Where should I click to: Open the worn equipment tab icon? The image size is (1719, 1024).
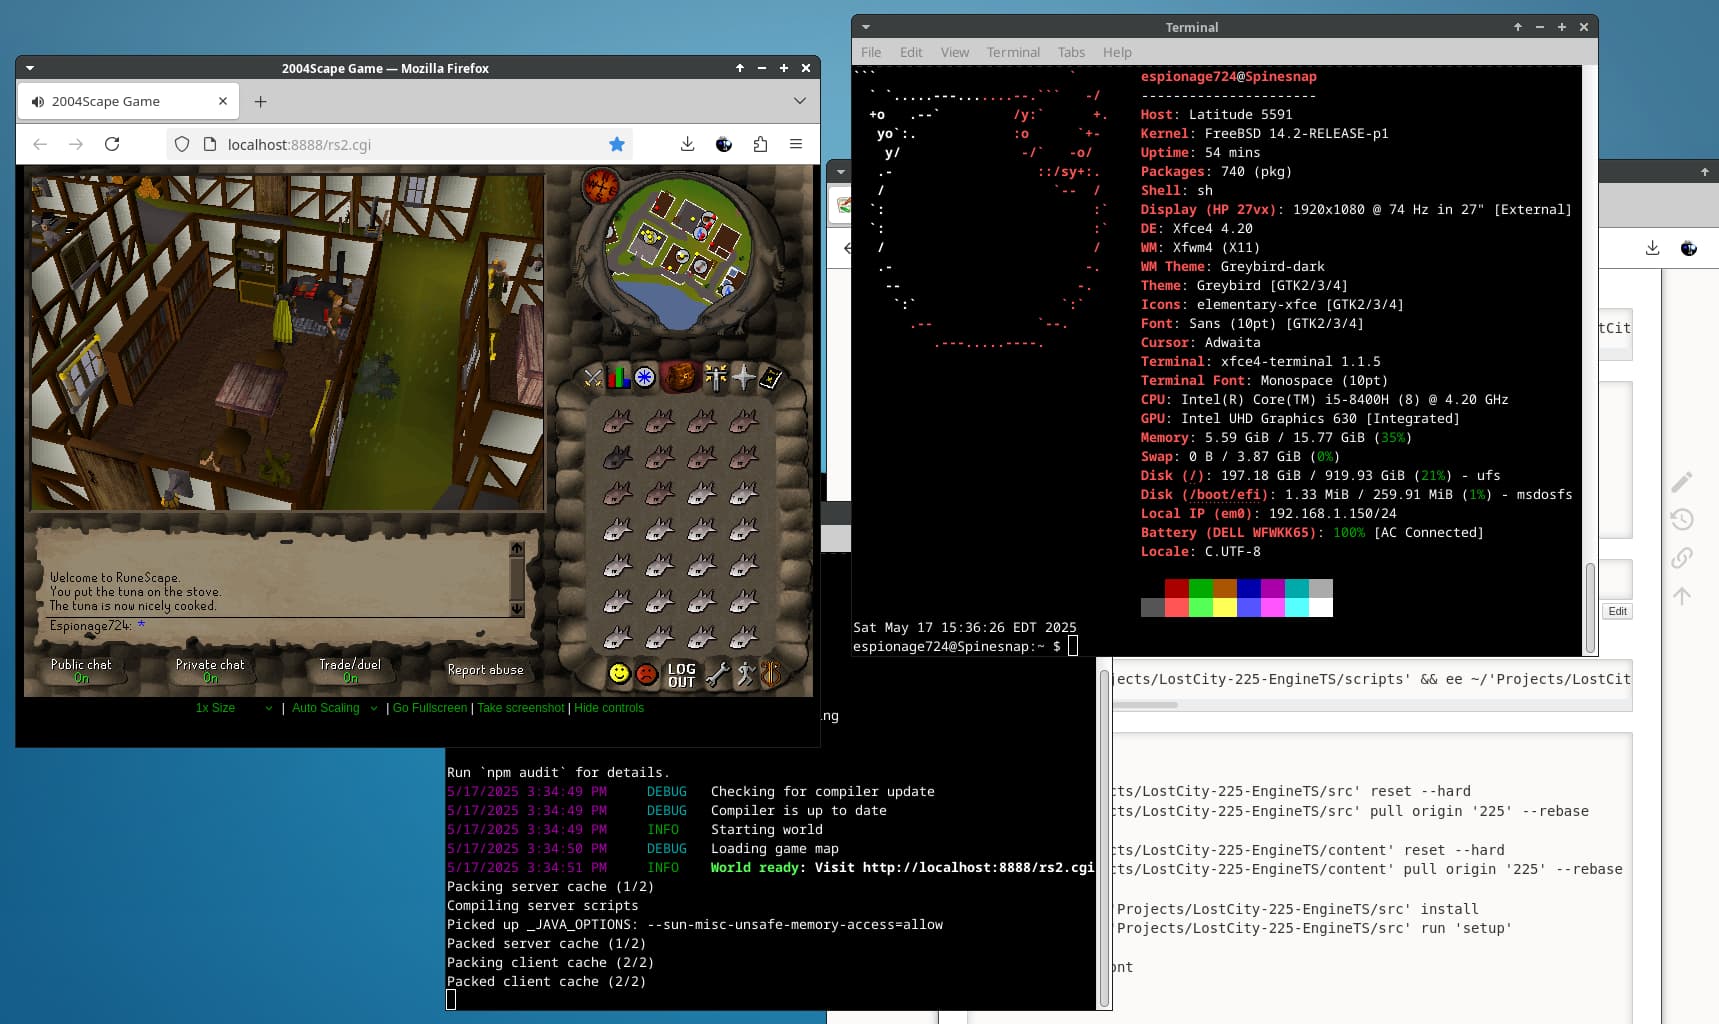point(716,377)
